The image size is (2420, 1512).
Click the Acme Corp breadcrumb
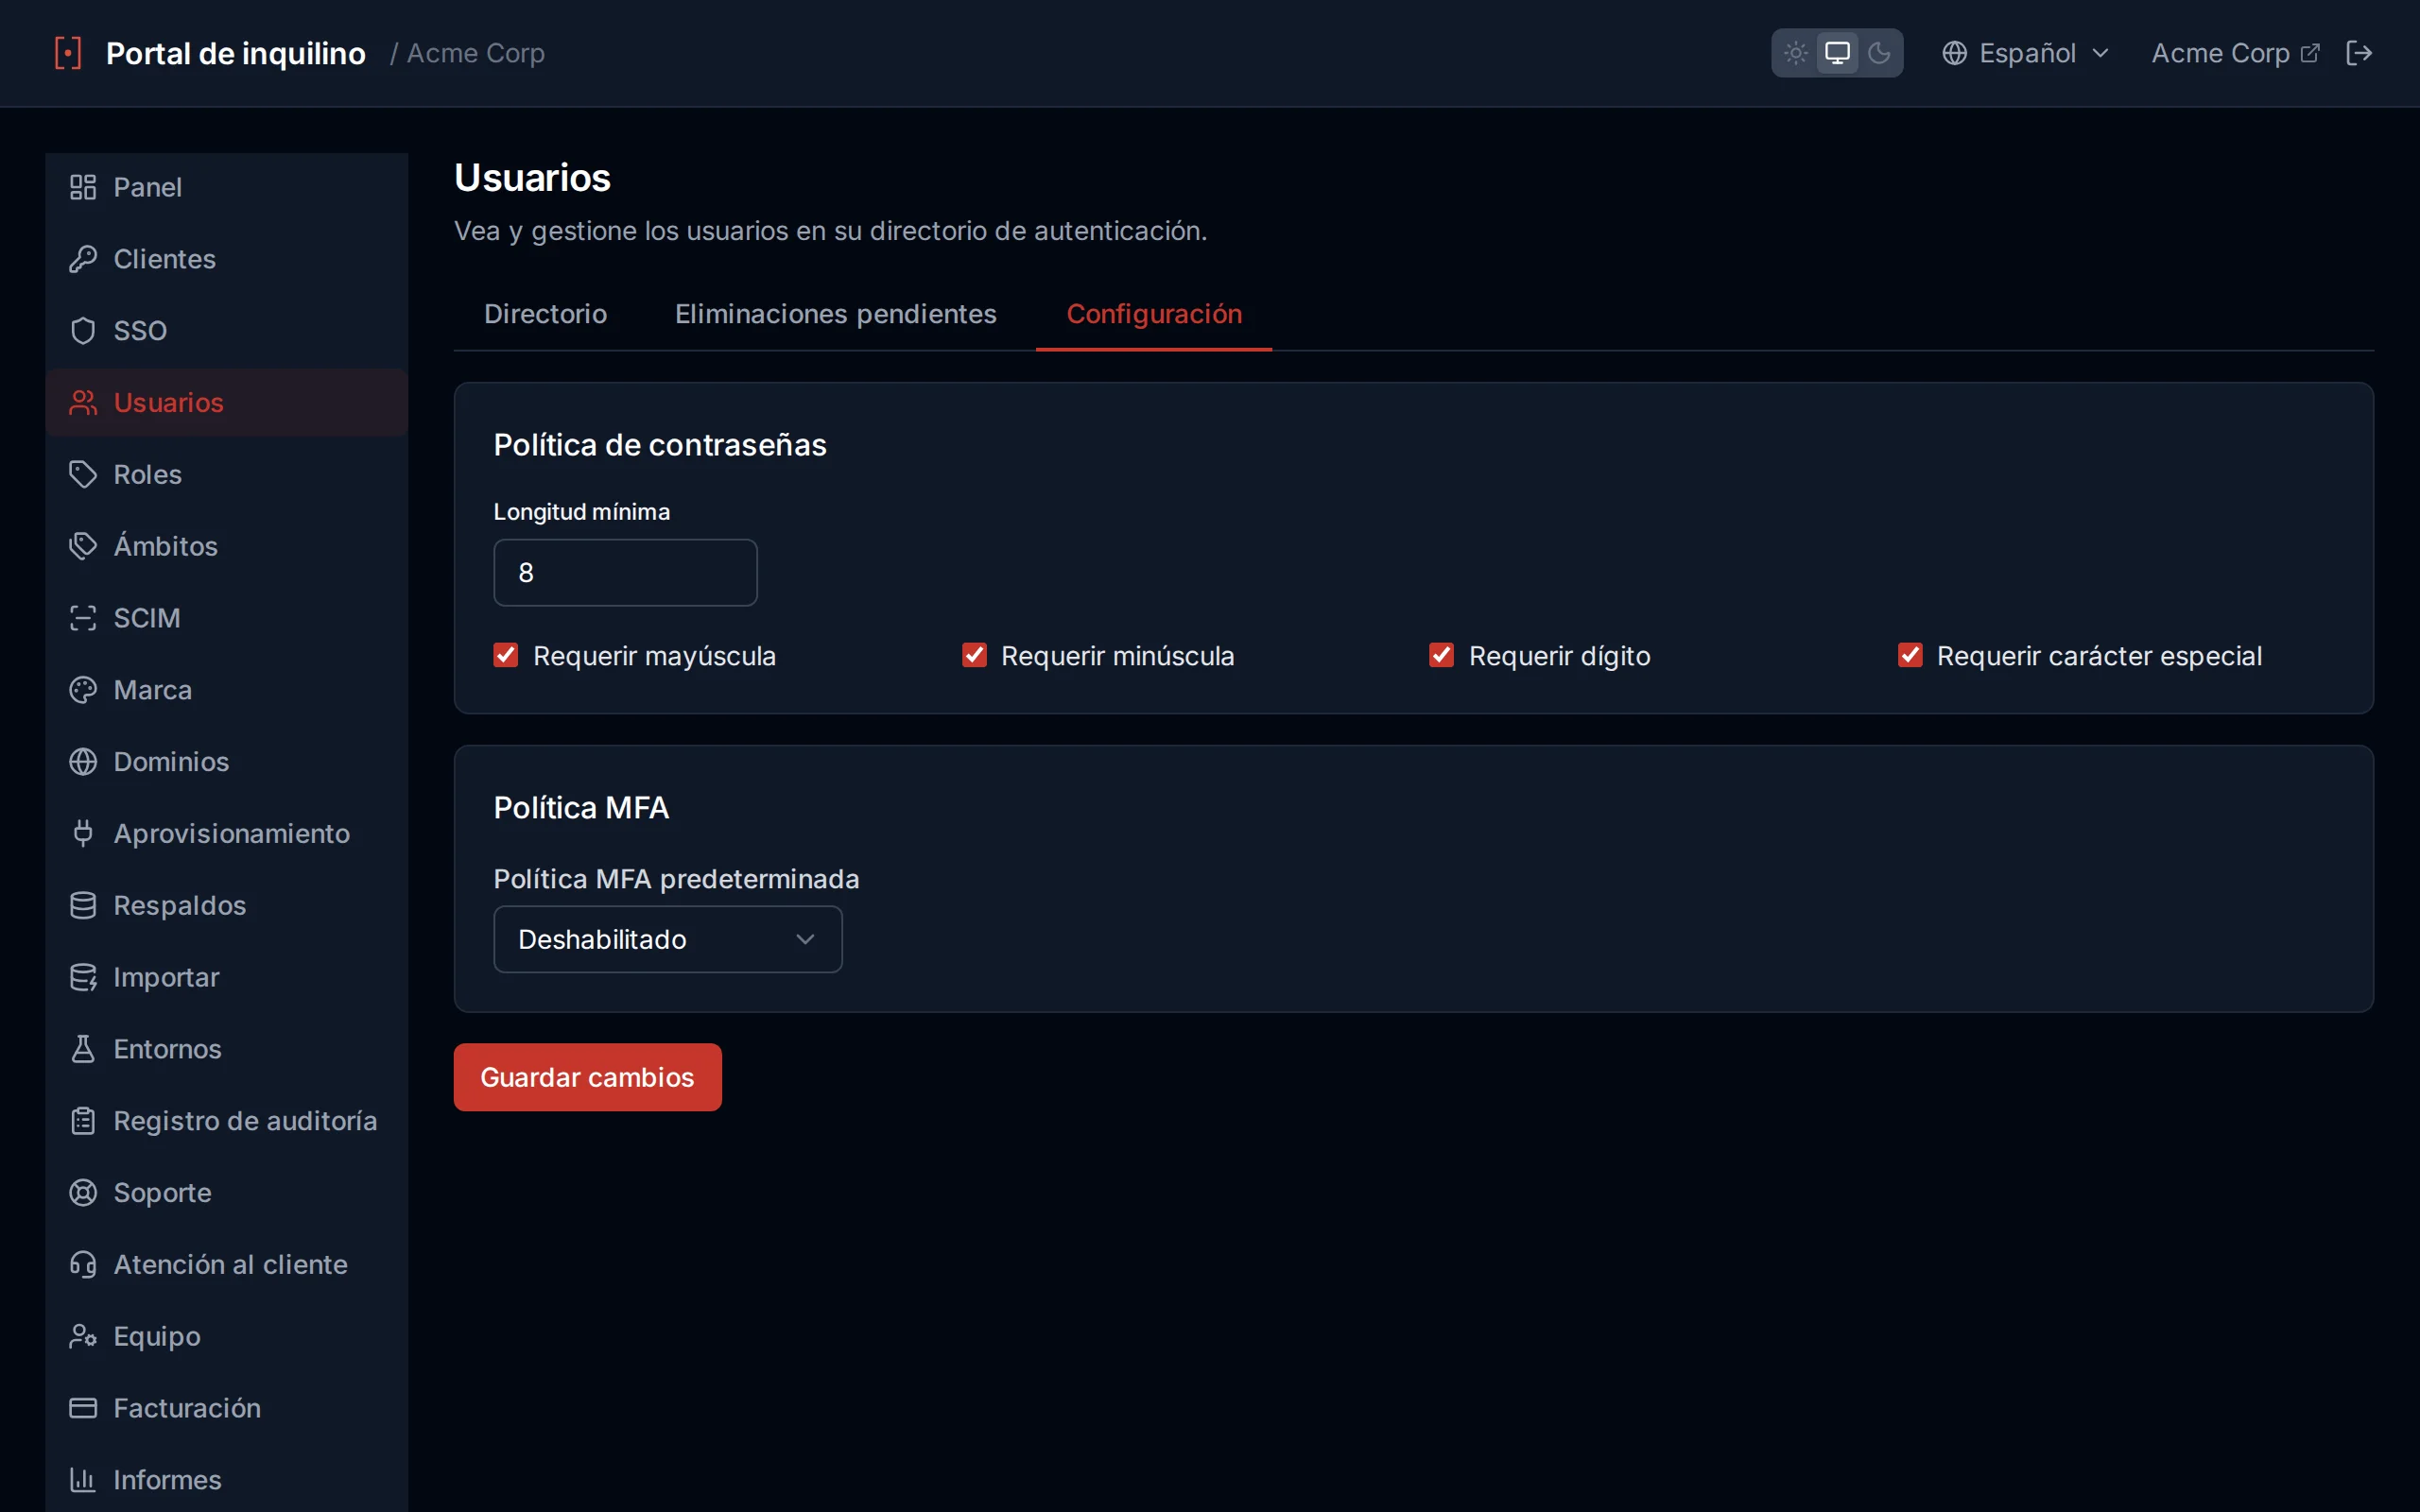pyautogui.click(x=476, y=53)
